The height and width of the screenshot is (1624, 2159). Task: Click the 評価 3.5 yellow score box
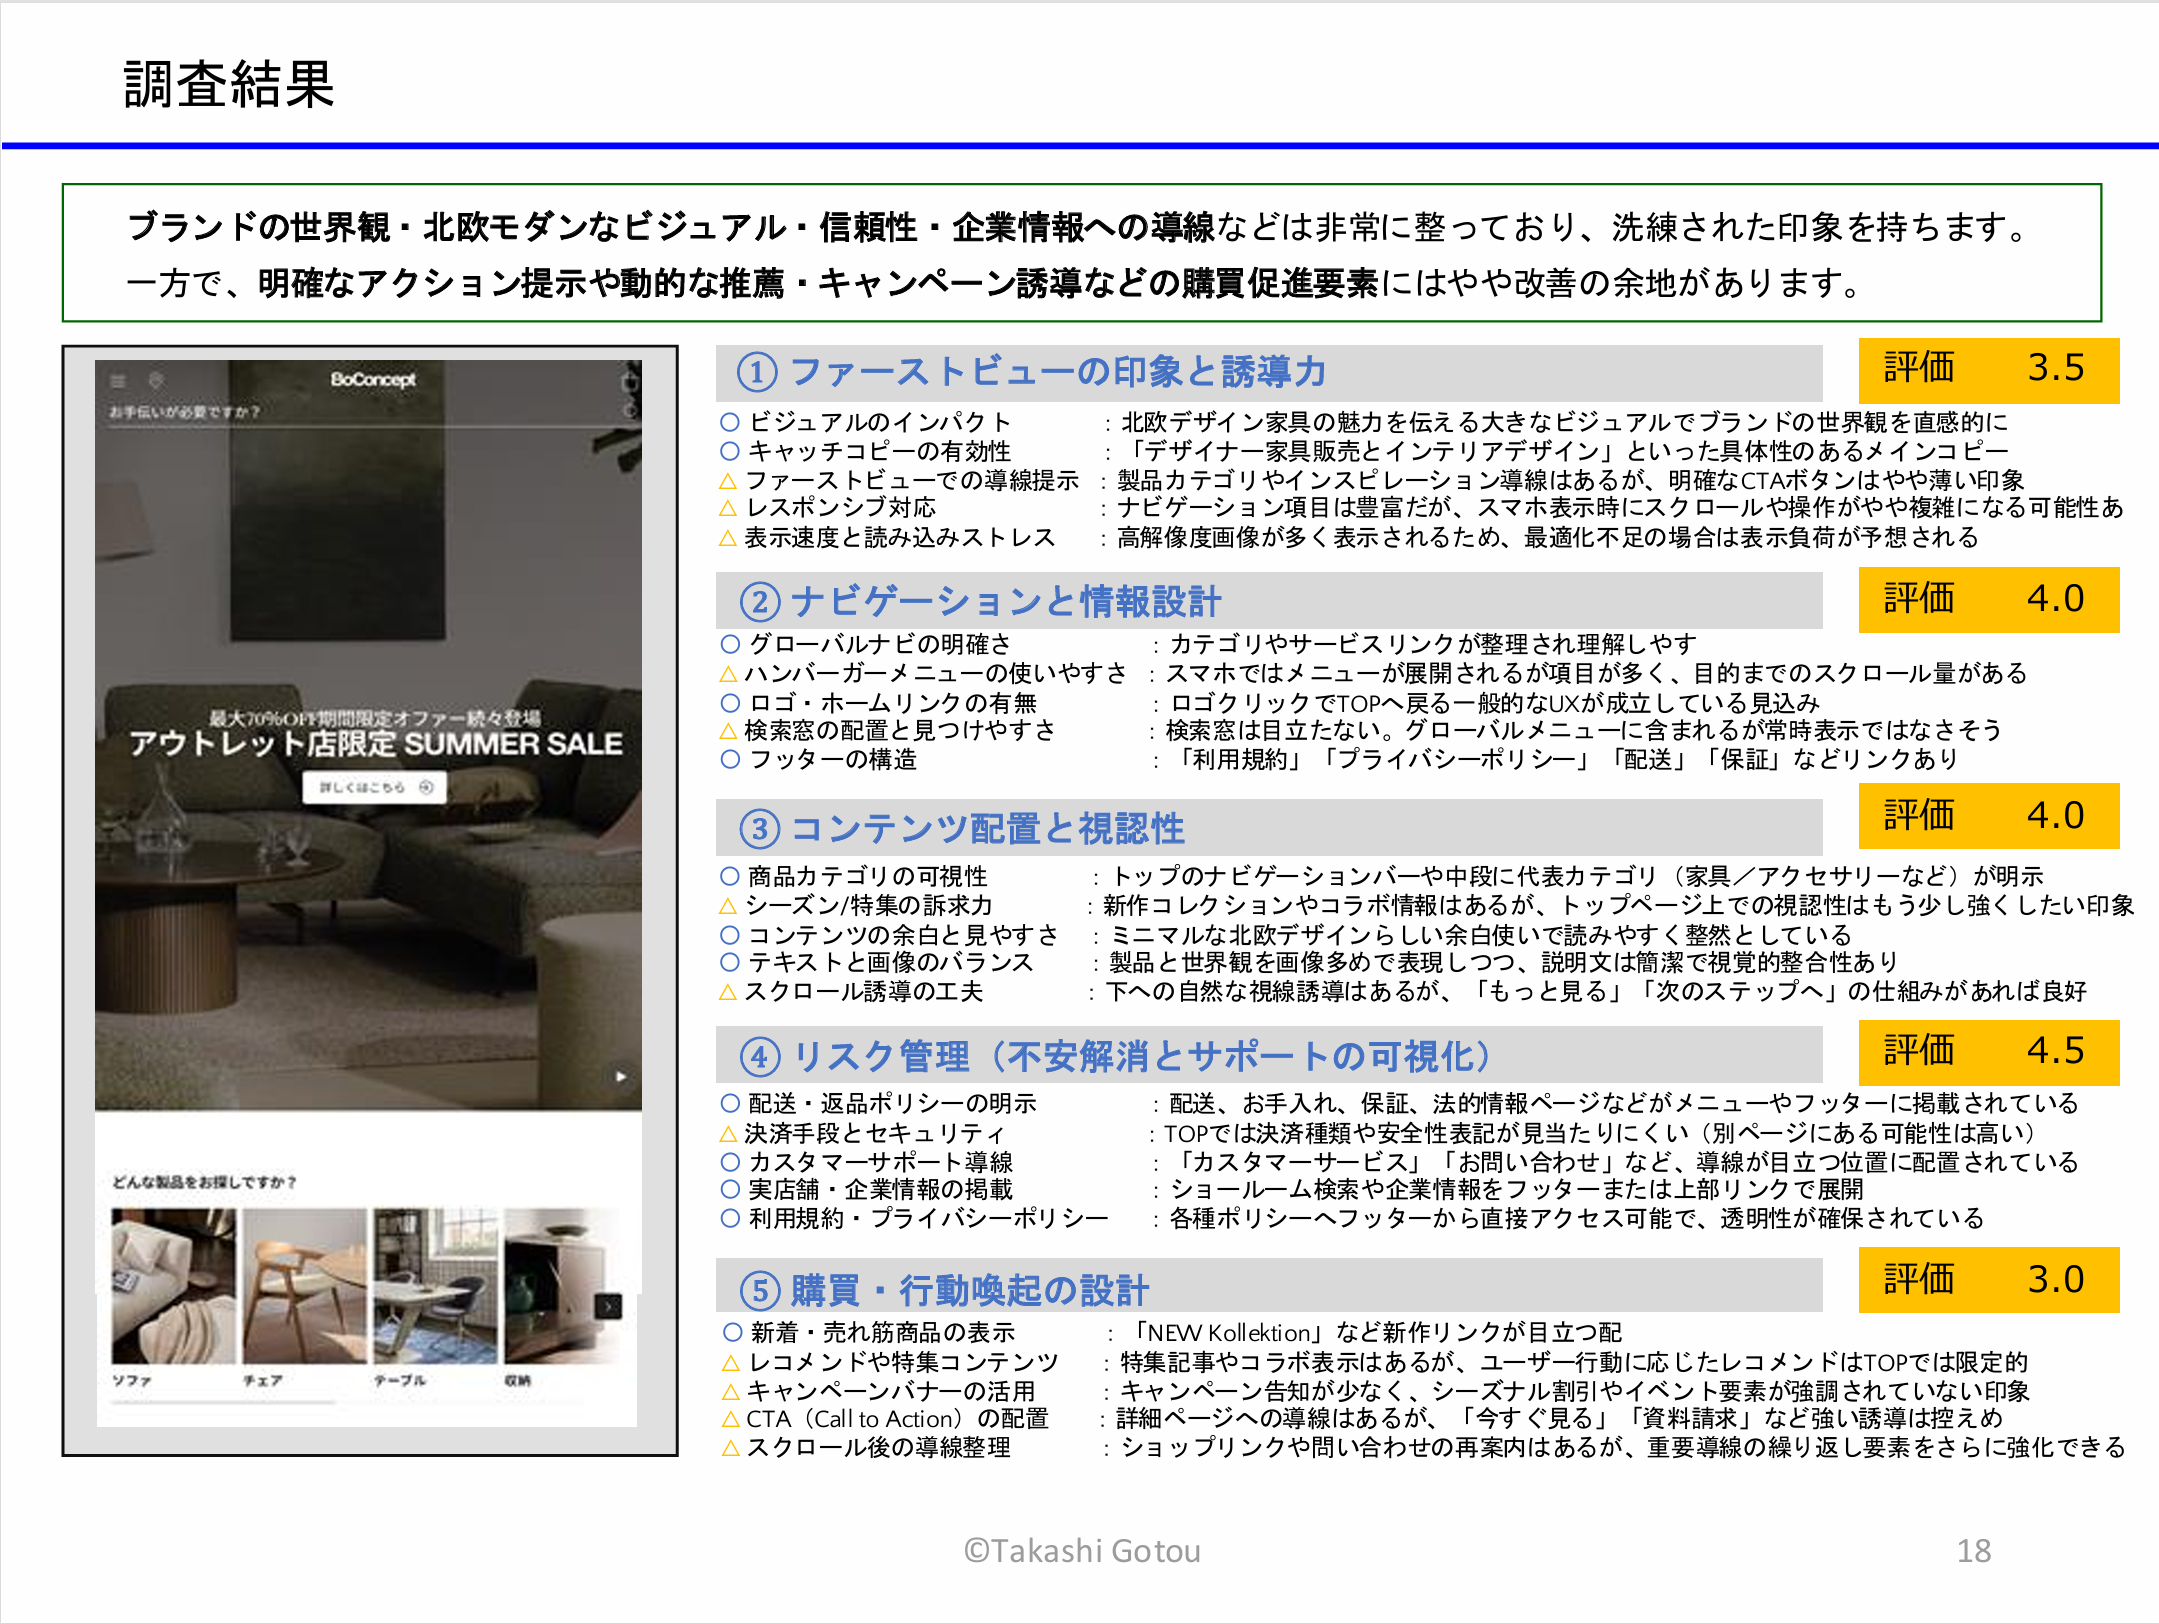[x=1988, y=369]
